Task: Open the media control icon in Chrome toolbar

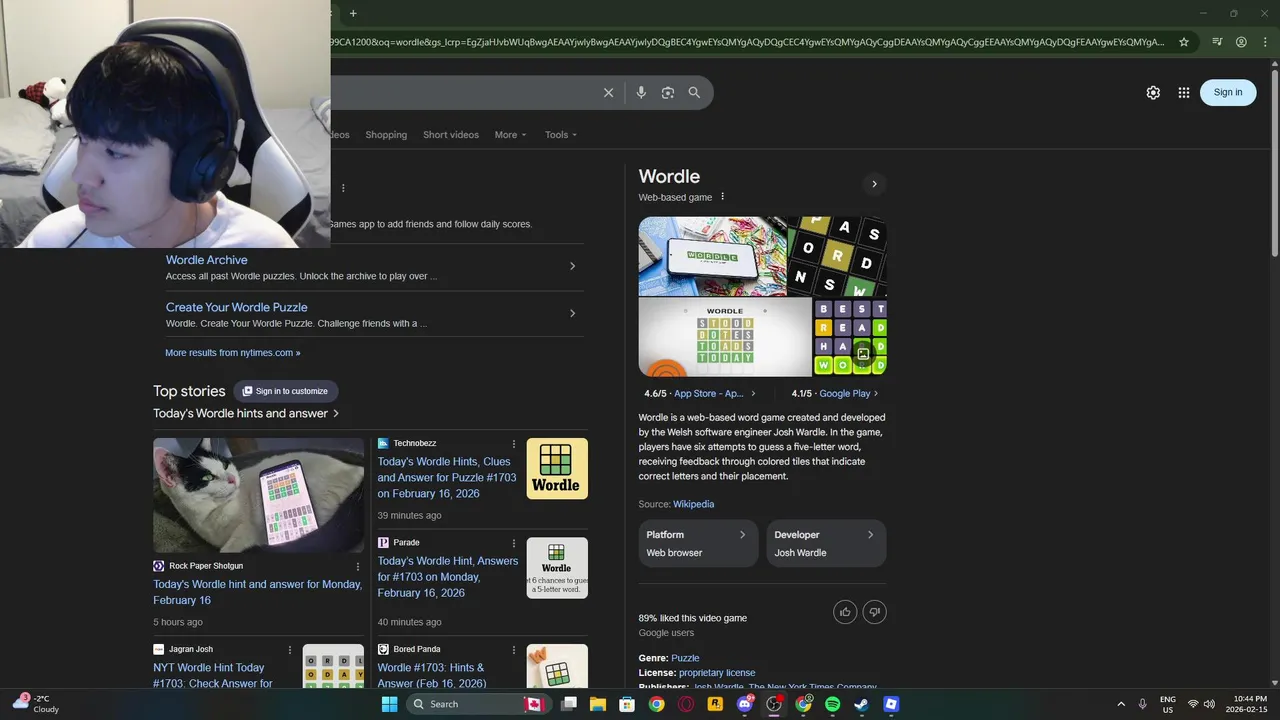Action: pyautogui.click(x=1217, y=42)
